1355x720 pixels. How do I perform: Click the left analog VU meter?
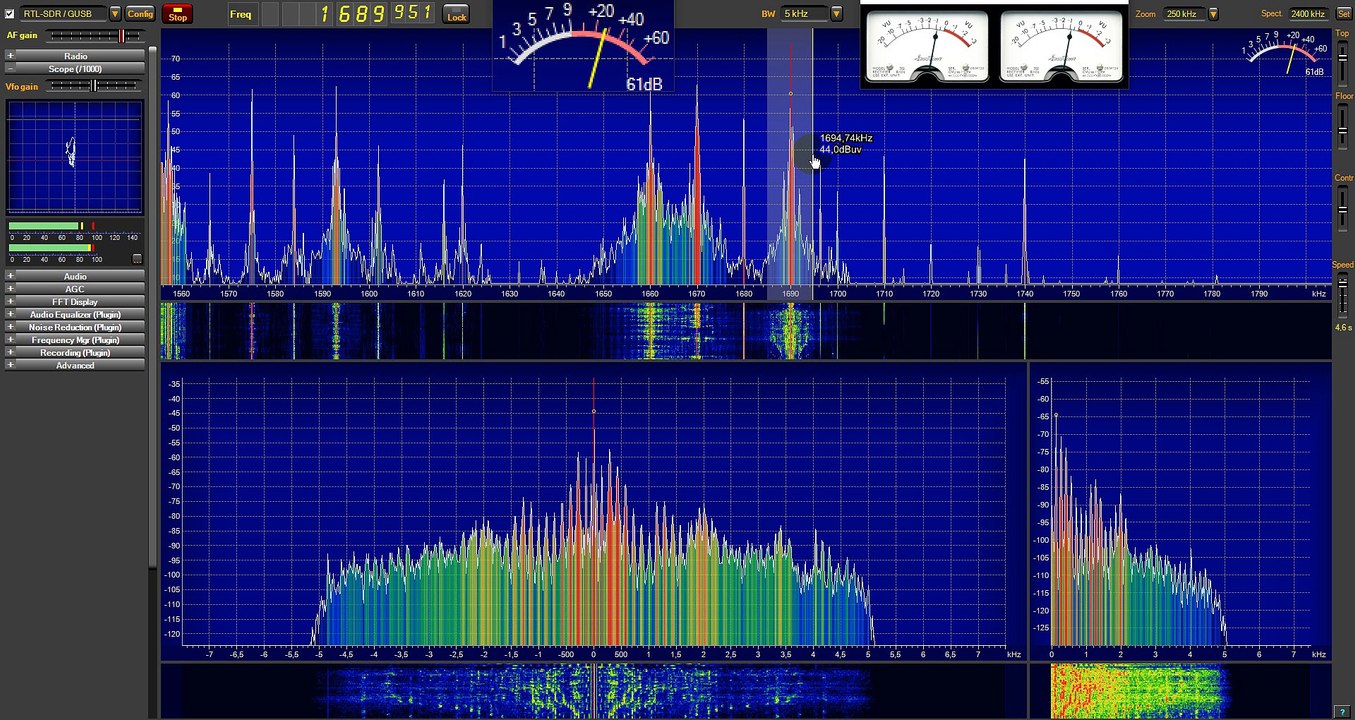click(926, 48)
